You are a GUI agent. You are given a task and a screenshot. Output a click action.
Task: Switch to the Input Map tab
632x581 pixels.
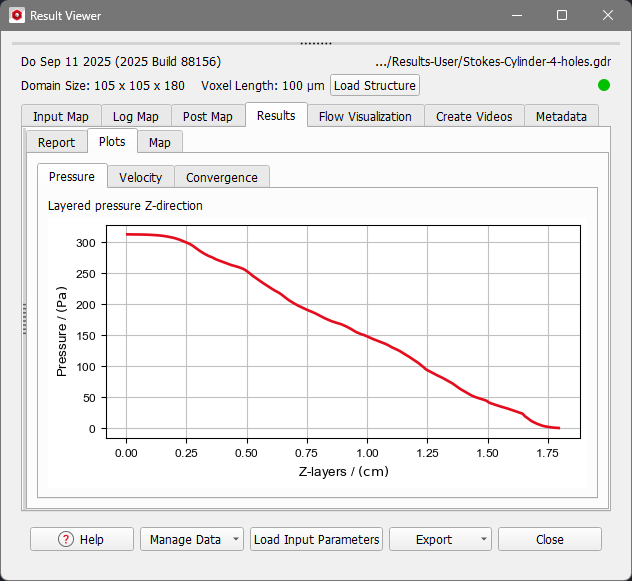pyautogui.click(x=60, y=117)
